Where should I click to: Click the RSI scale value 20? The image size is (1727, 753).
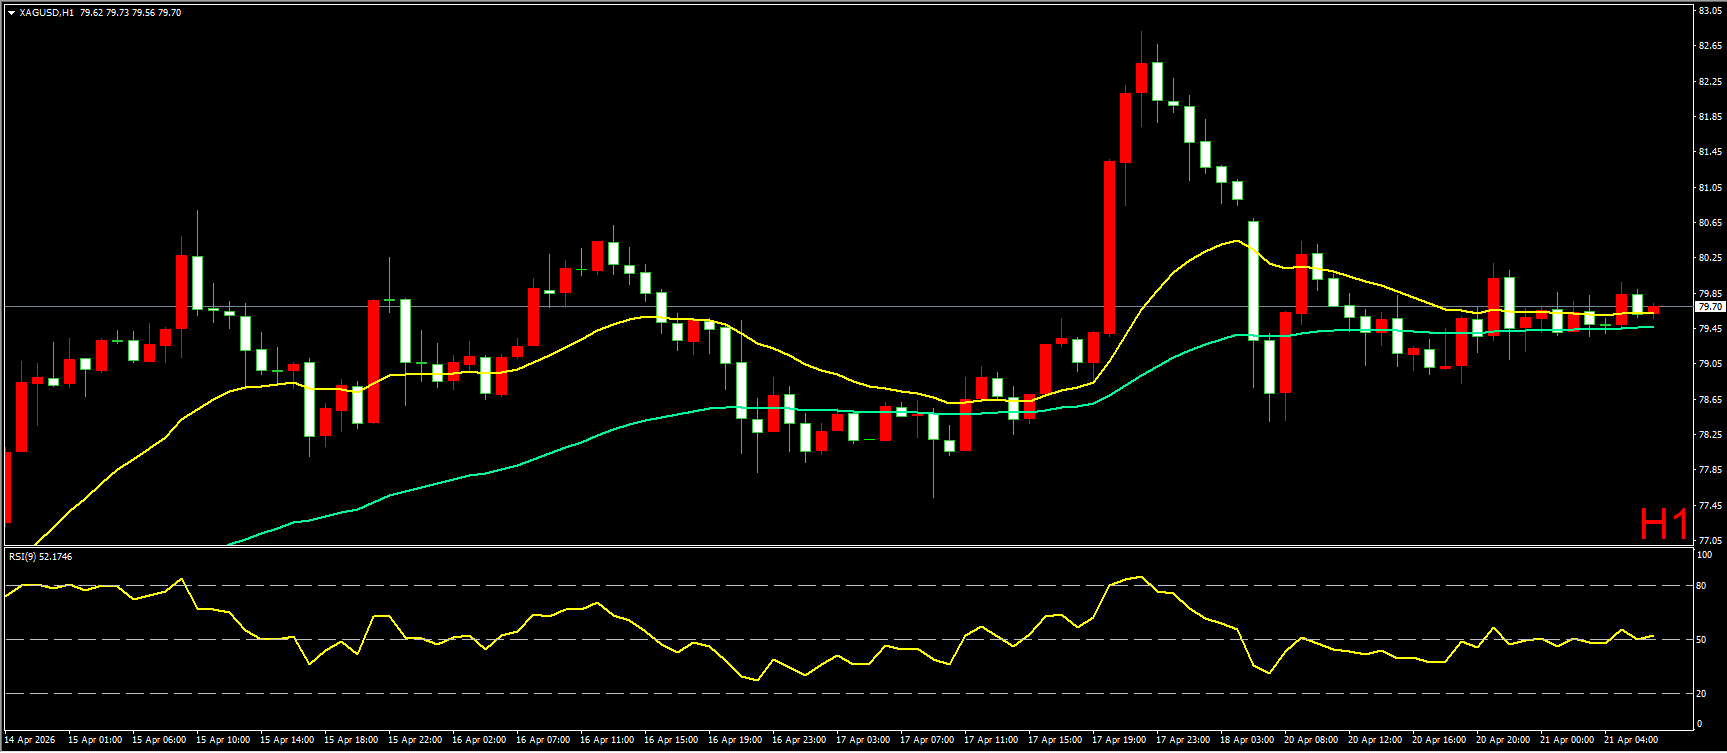[x=1701, y=693]
